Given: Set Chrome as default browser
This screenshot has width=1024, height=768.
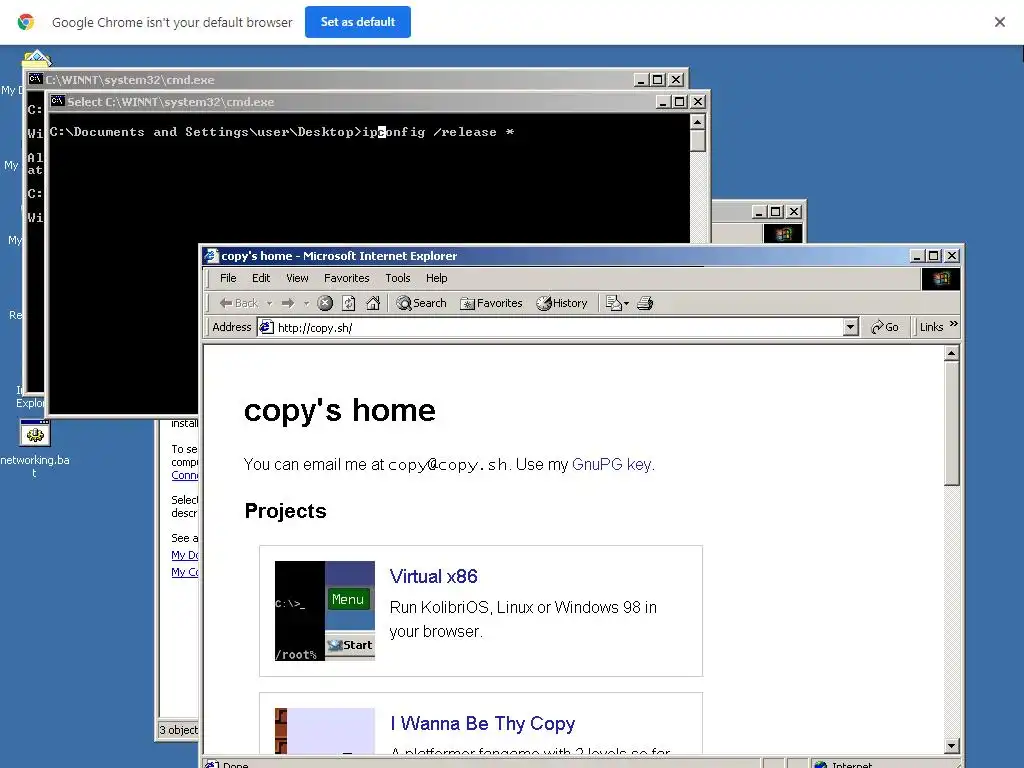Looking at the screenshot, I should click(x=357, y=22).
